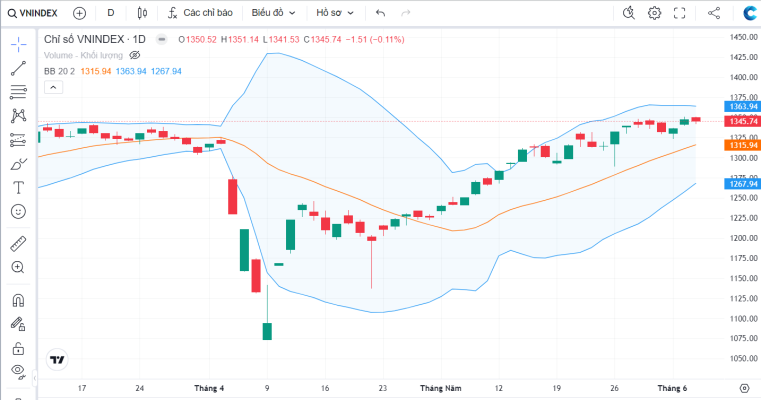Screen dimensions: 761x400
Task: Open the emoji icons tool
Action: (x=18, y=212)
